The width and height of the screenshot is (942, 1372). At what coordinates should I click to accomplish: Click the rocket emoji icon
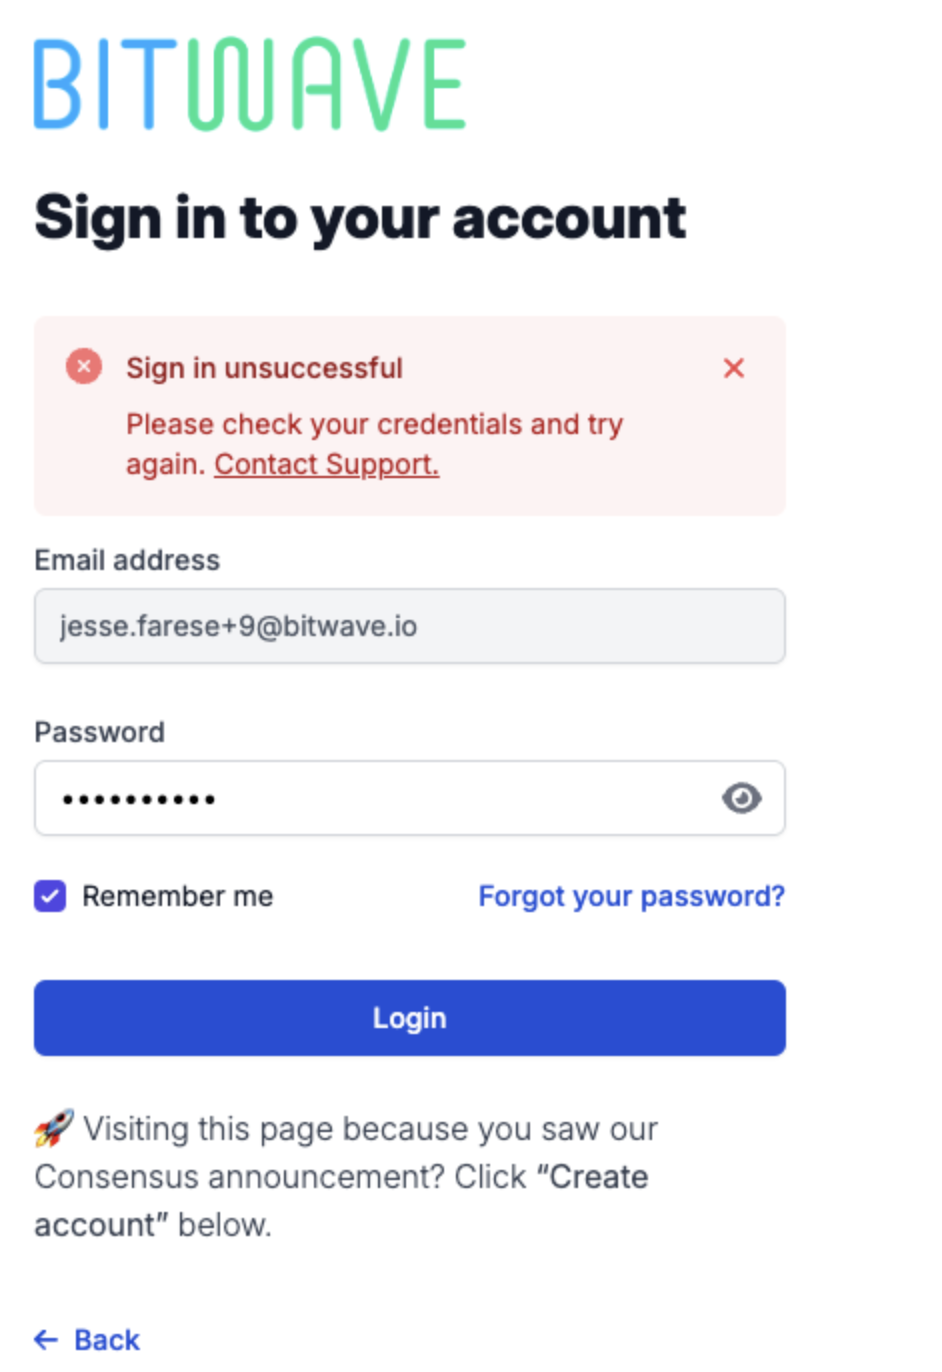(x=54, y=1129)
